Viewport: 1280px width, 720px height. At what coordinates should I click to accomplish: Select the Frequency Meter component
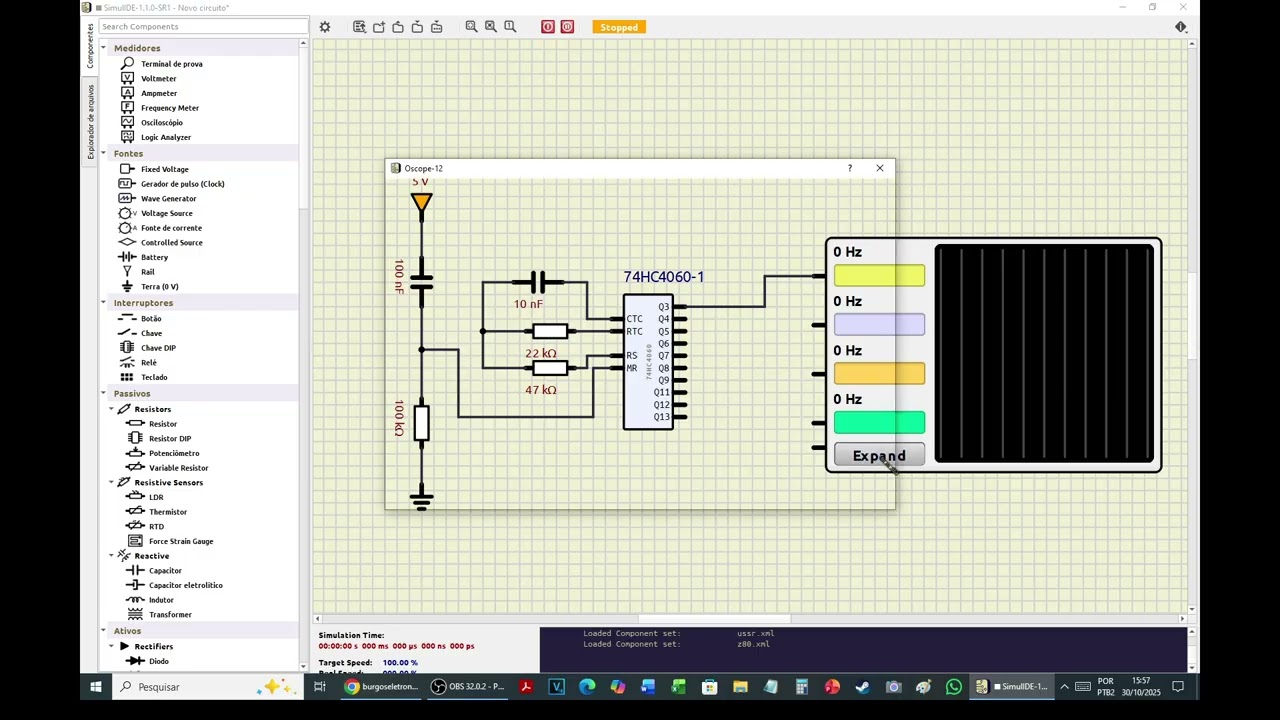[169, 108]
